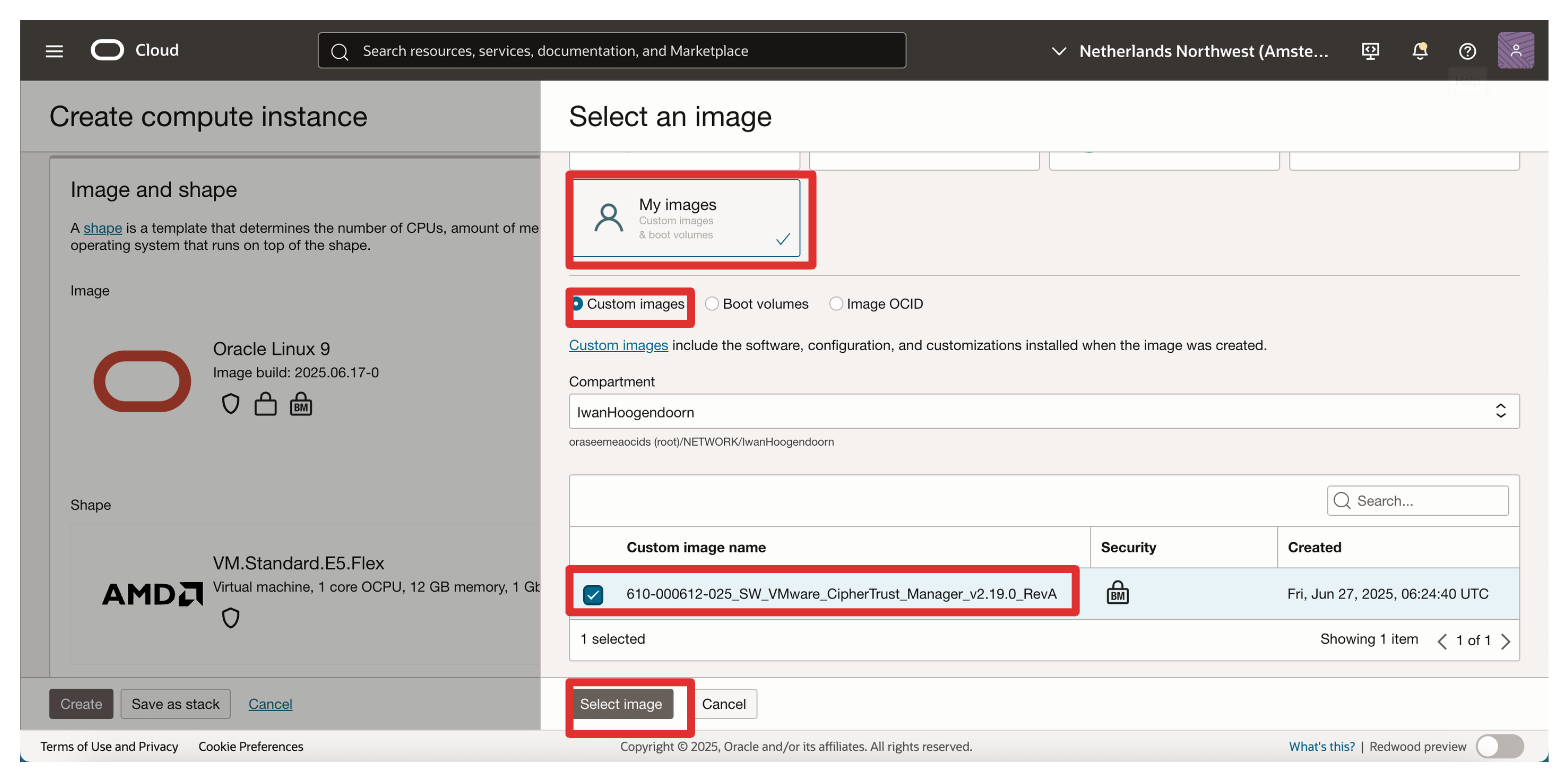Image resolution: width=1568 pixels, height=782 pixels.
Task: Select the Boot volumes radio option
Action: click(x=712, y=304)
